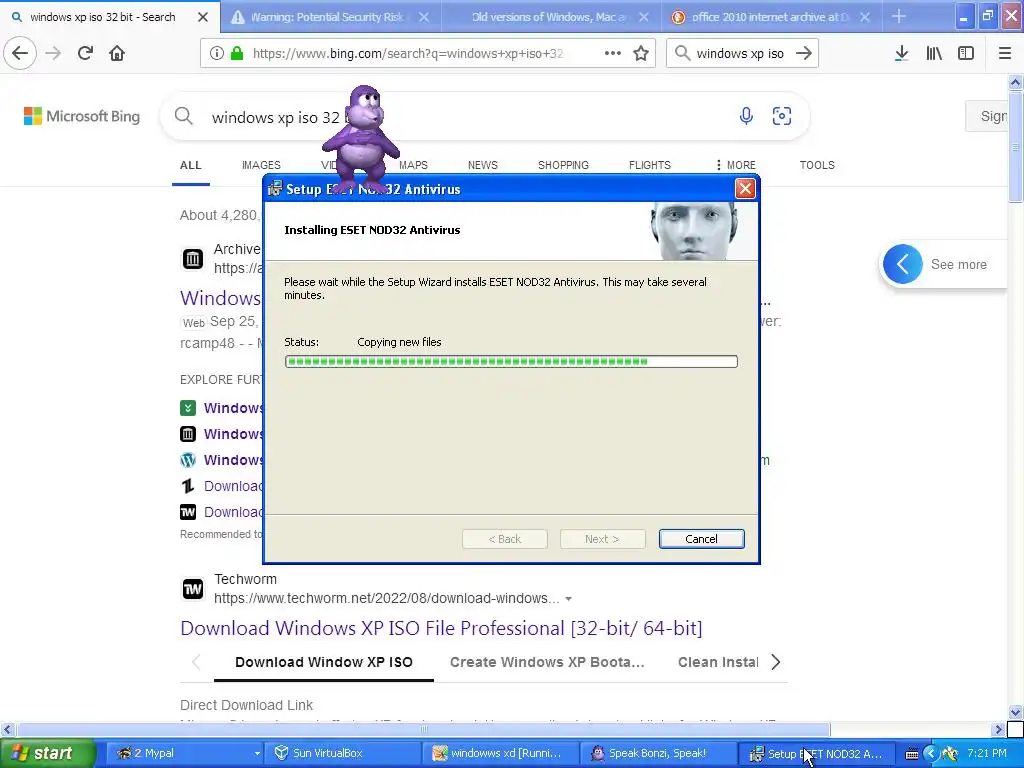This screenshot has height=768, width=1024.
Task: Click See more blue chevron button
Action: click(x=903, y=264)
